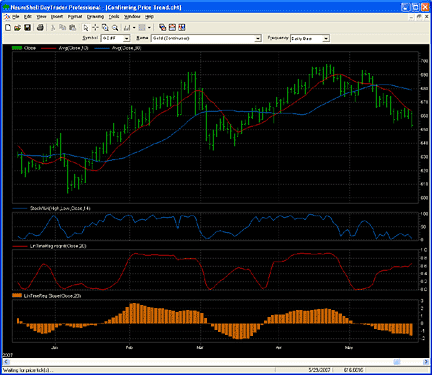Print the chart with the printer icon
The width and height of the screenshot is (432, 375).
pyautogui.click(x=40, y=28)
